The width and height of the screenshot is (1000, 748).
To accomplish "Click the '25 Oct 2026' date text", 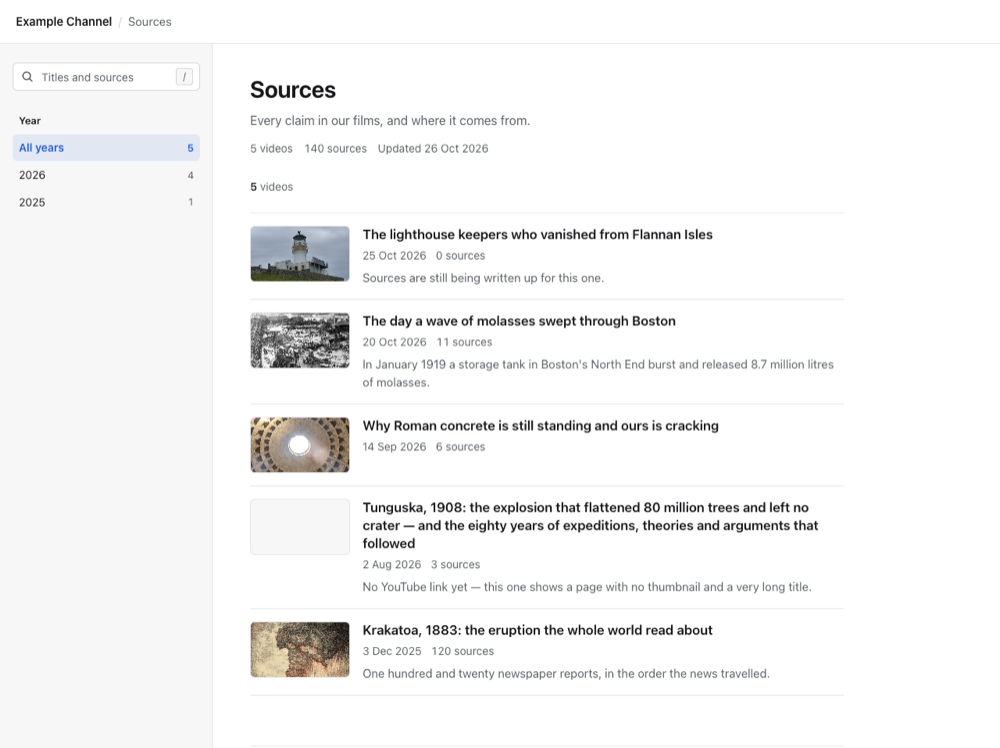I will tap(394, 256).
